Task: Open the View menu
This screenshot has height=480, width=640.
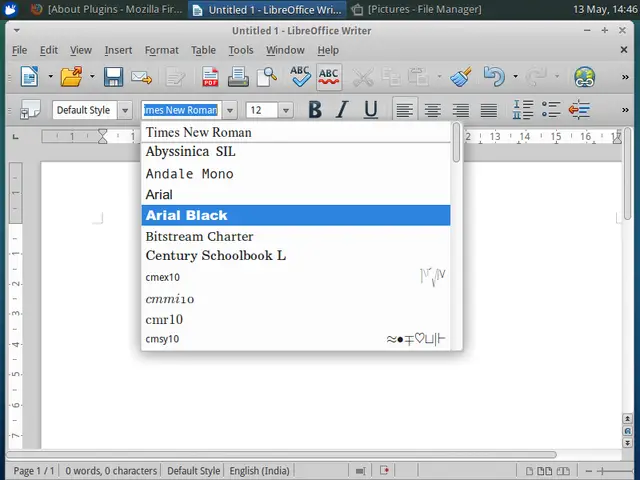Action: 81,50
